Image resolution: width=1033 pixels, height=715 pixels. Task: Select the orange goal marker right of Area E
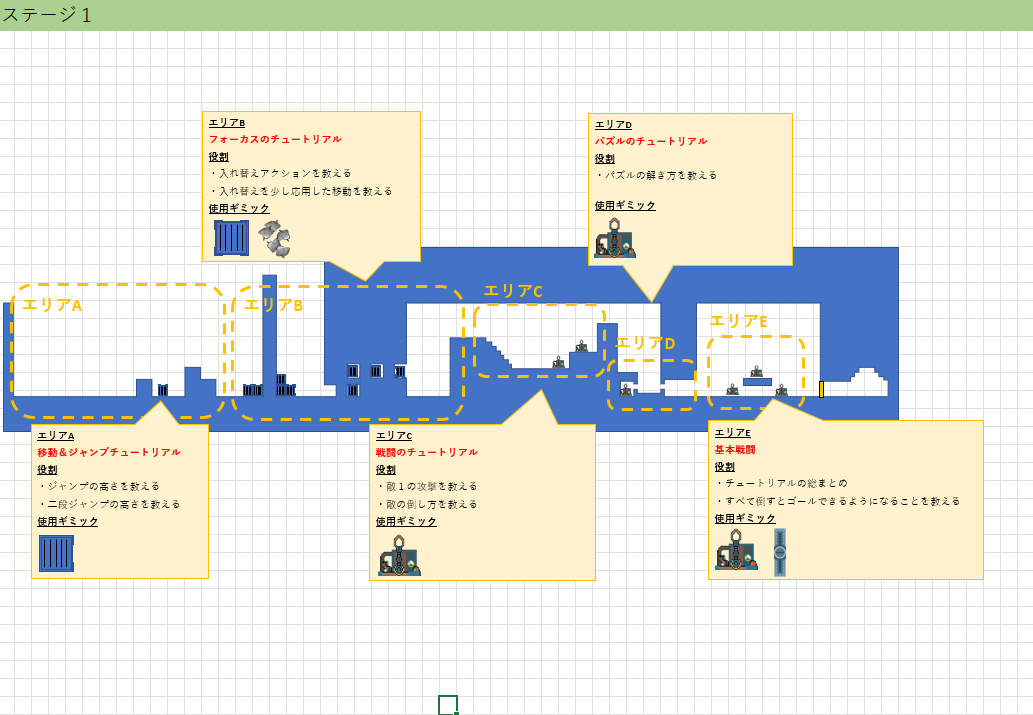click(821, 389)
